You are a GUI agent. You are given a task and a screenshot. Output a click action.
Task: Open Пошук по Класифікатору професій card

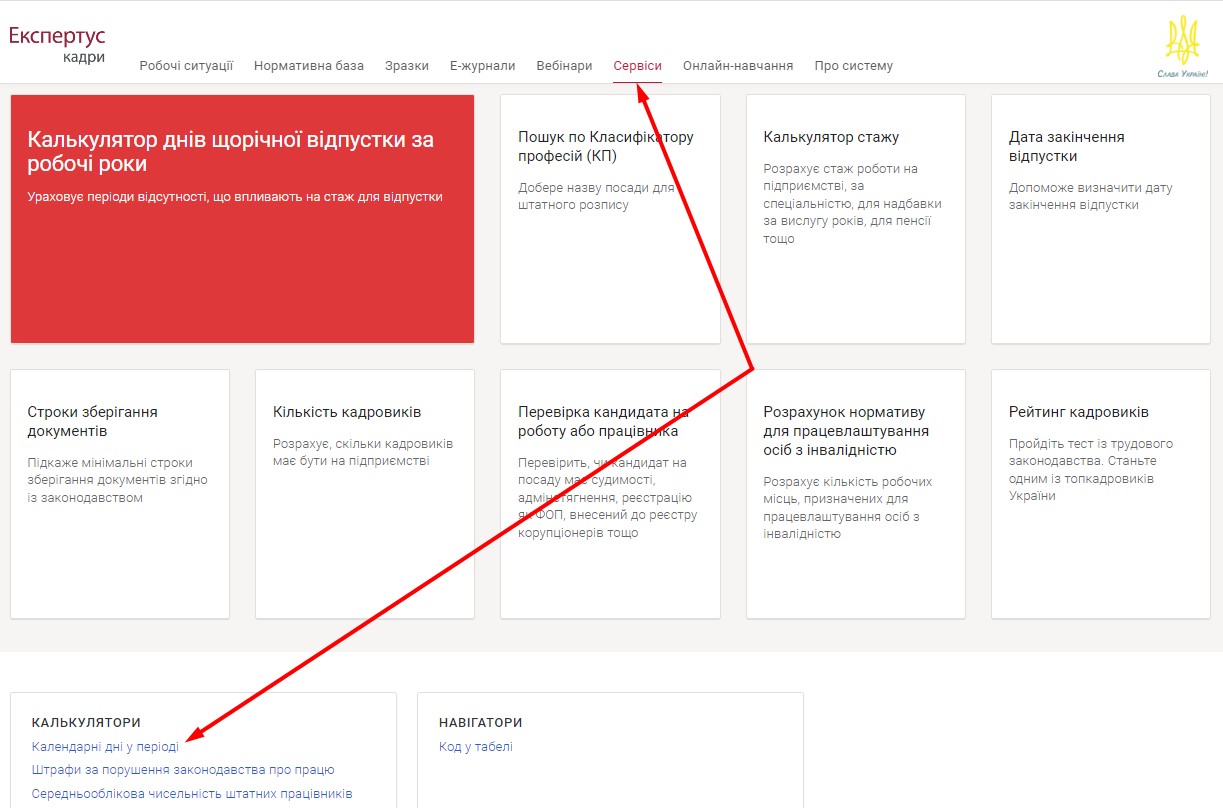610,219
